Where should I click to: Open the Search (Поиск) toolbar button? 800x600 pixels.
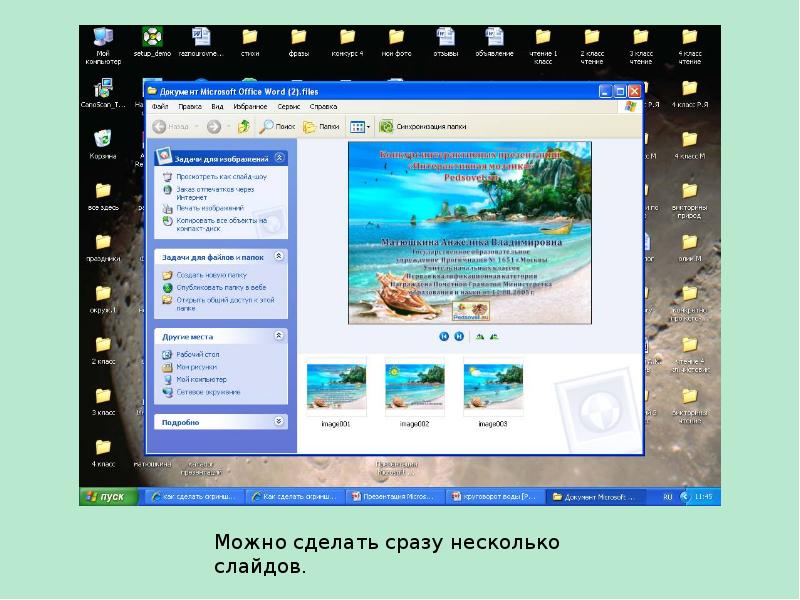(x=277, y=127)
